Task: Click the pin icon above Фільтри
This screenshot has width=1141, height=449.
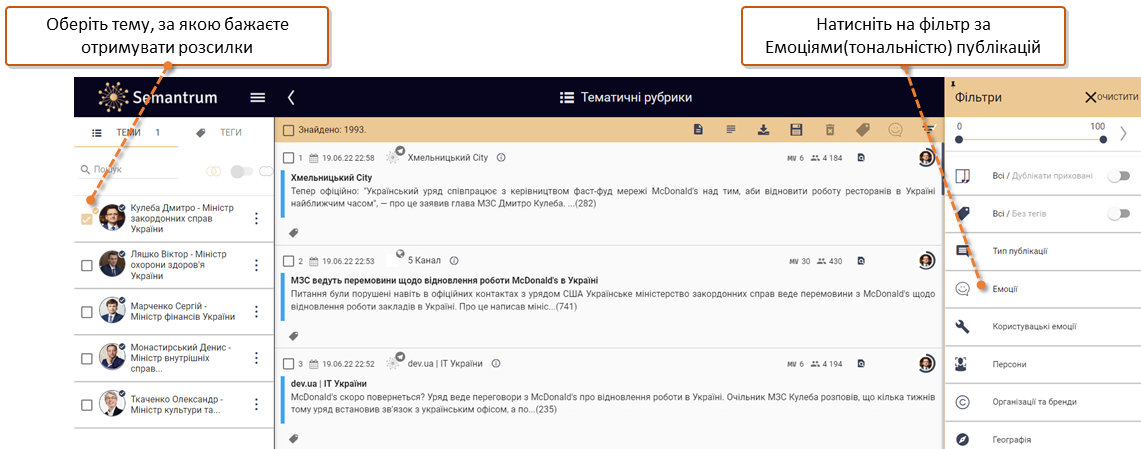Action: 953,85
